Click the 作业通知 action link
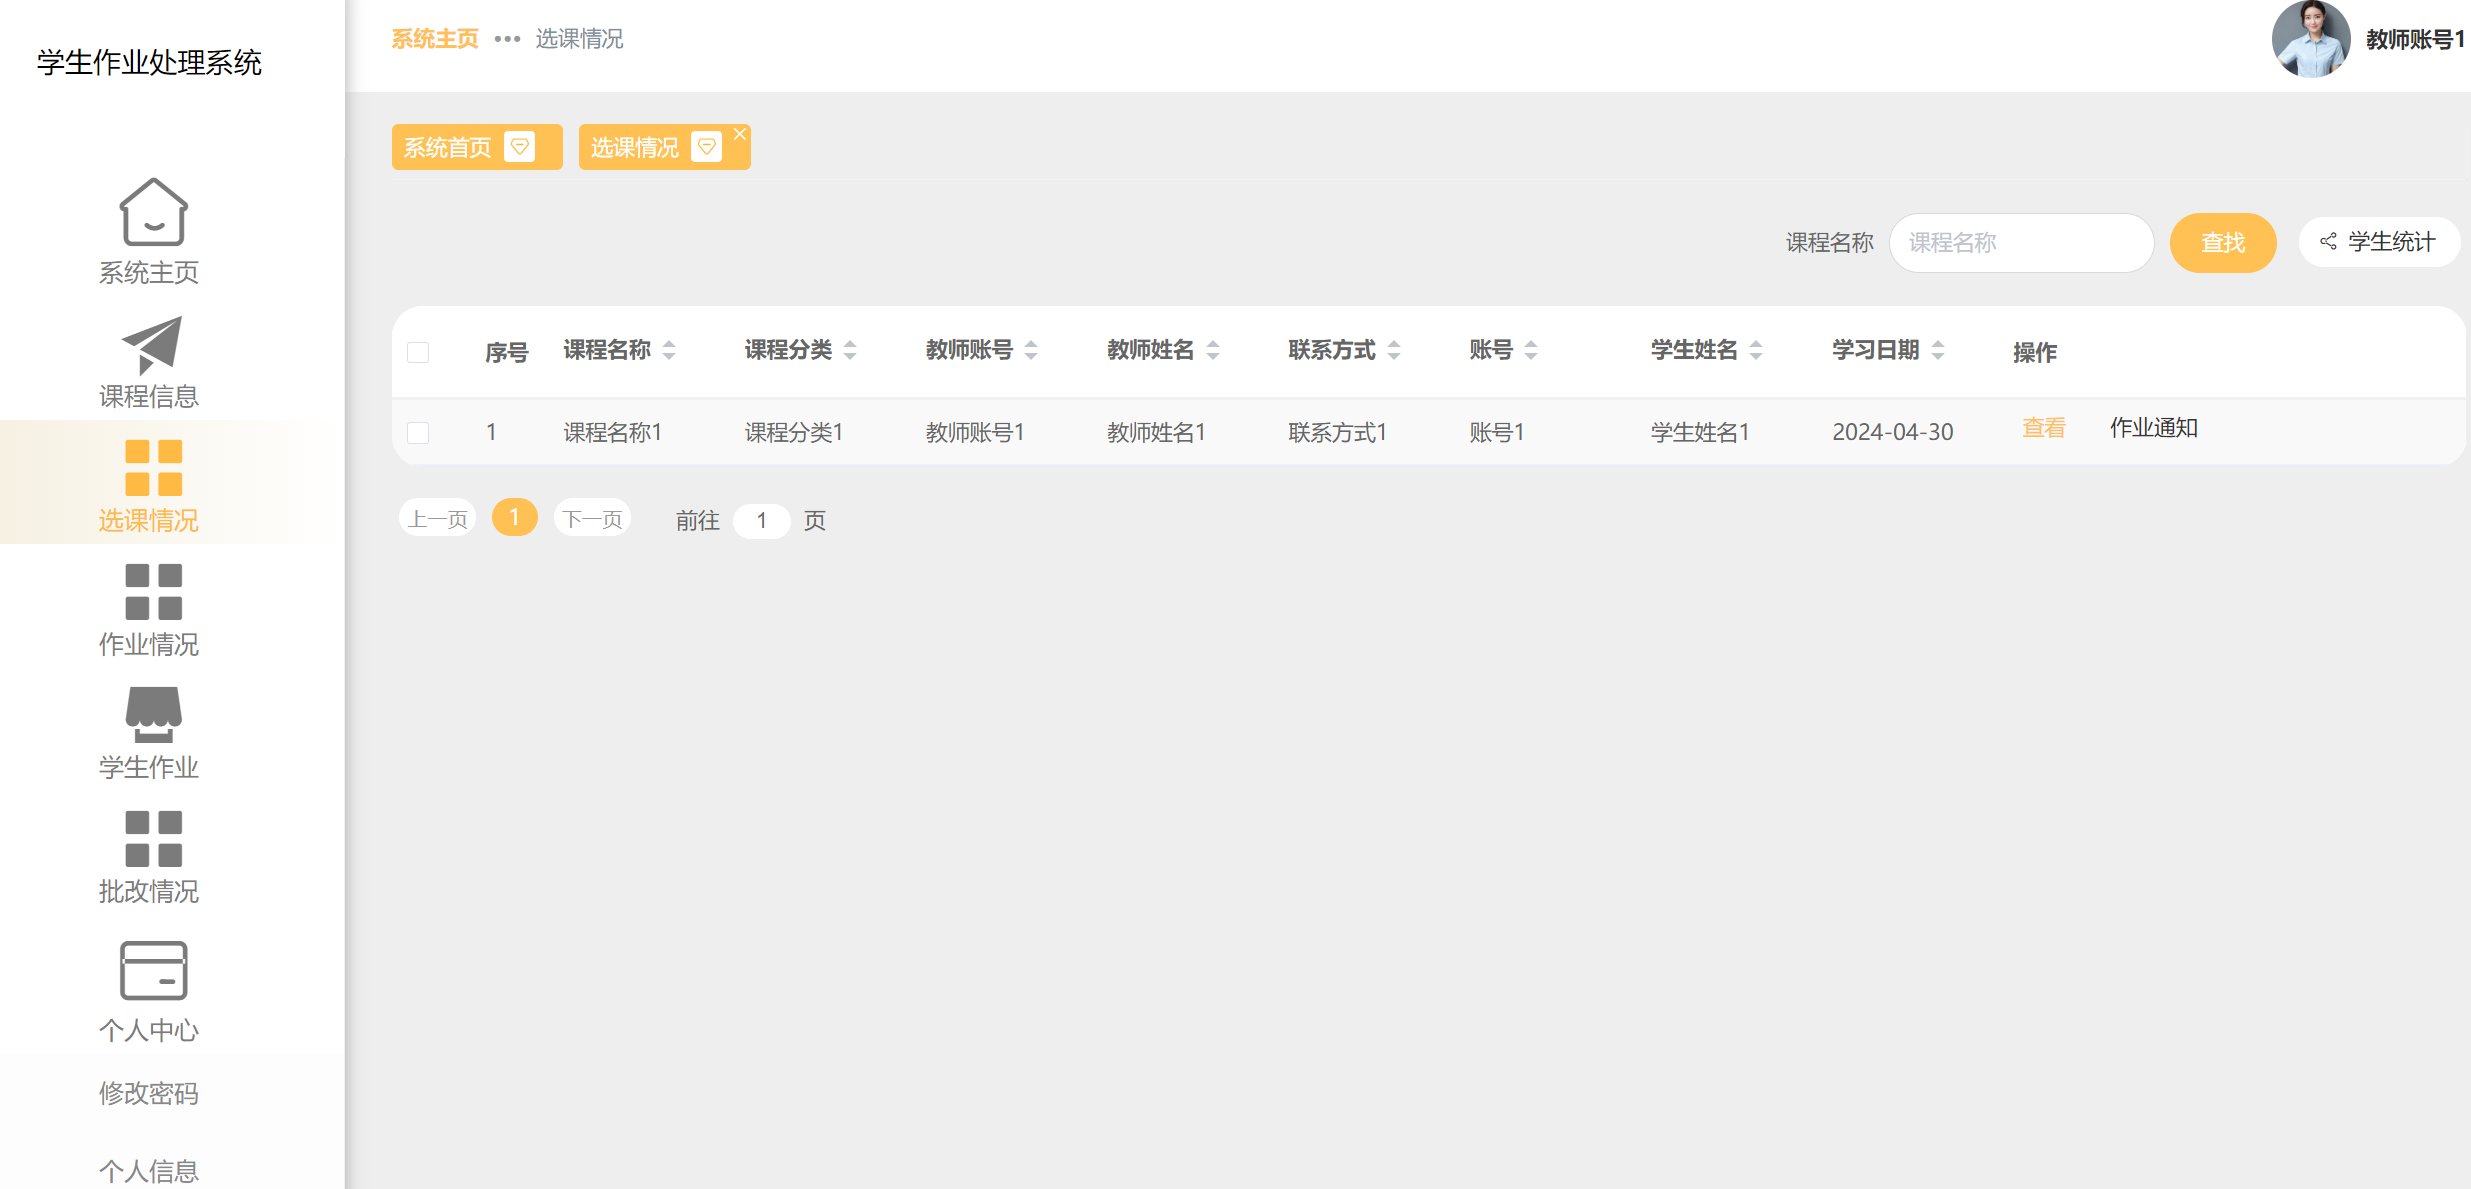The height and width of the screenshot is (1189, 2471). click(x=2153, y=428)
